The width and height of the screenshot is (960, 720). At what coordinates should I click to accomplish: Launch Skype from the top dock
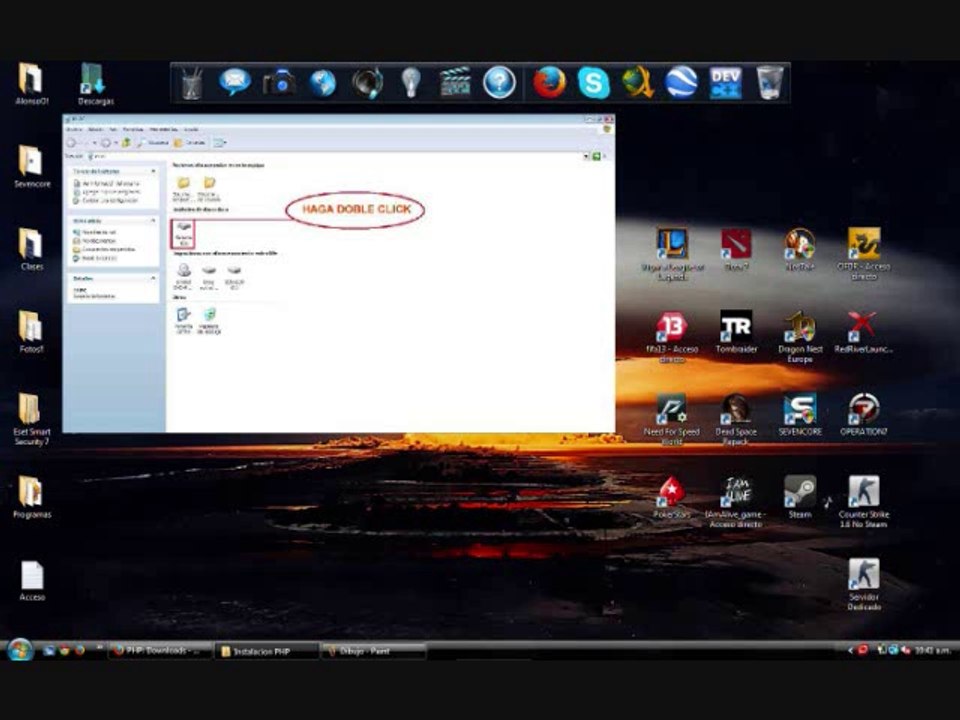tap(593, 83)
